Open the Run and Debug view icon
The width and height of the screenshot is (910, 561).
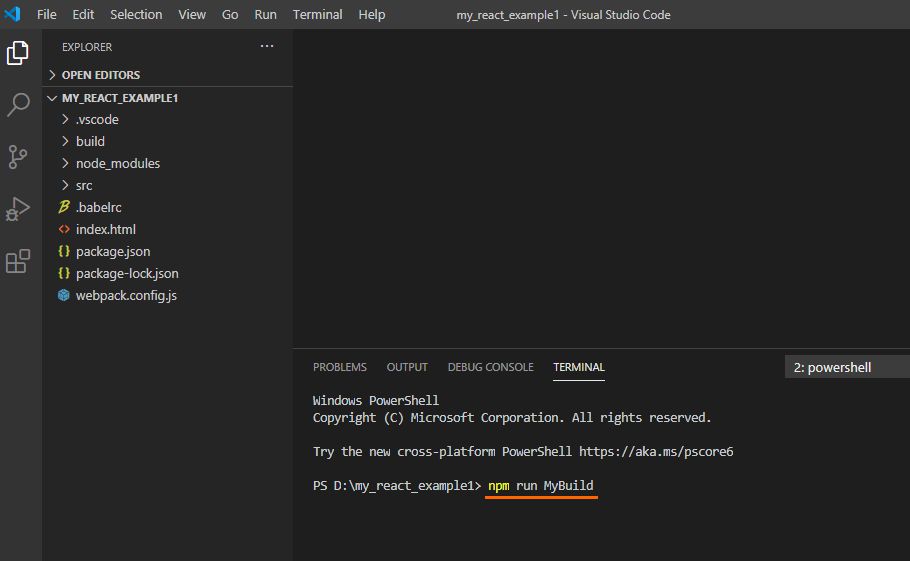[x=18, y=209]
